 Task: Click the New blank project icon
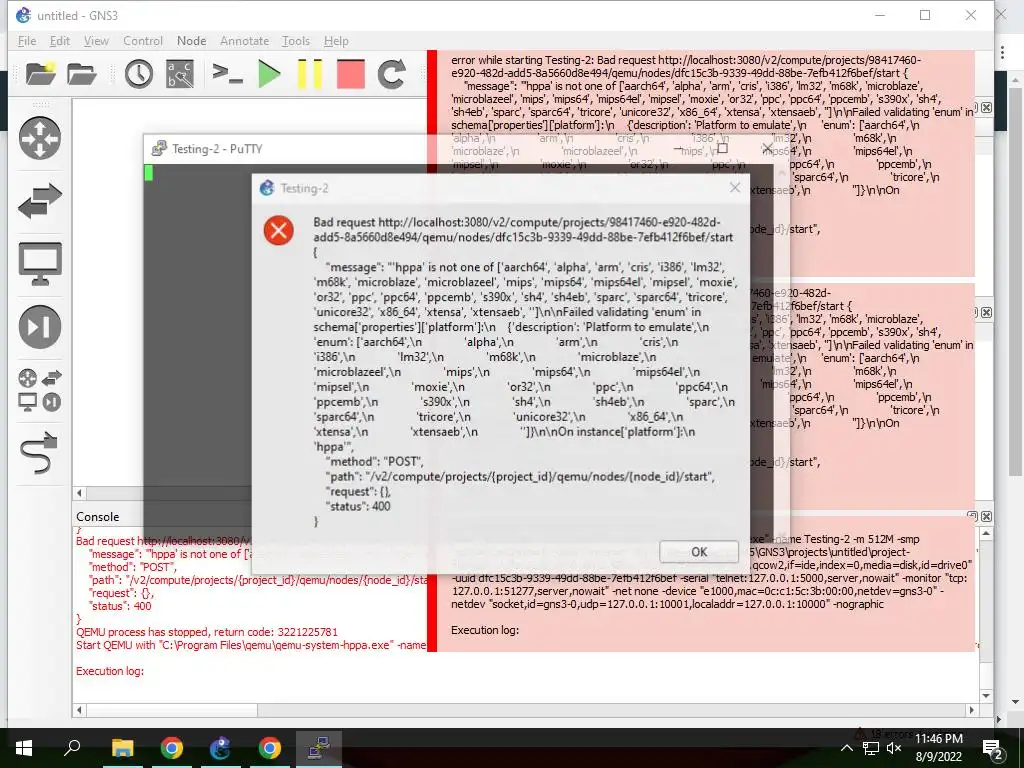(40, 73)
